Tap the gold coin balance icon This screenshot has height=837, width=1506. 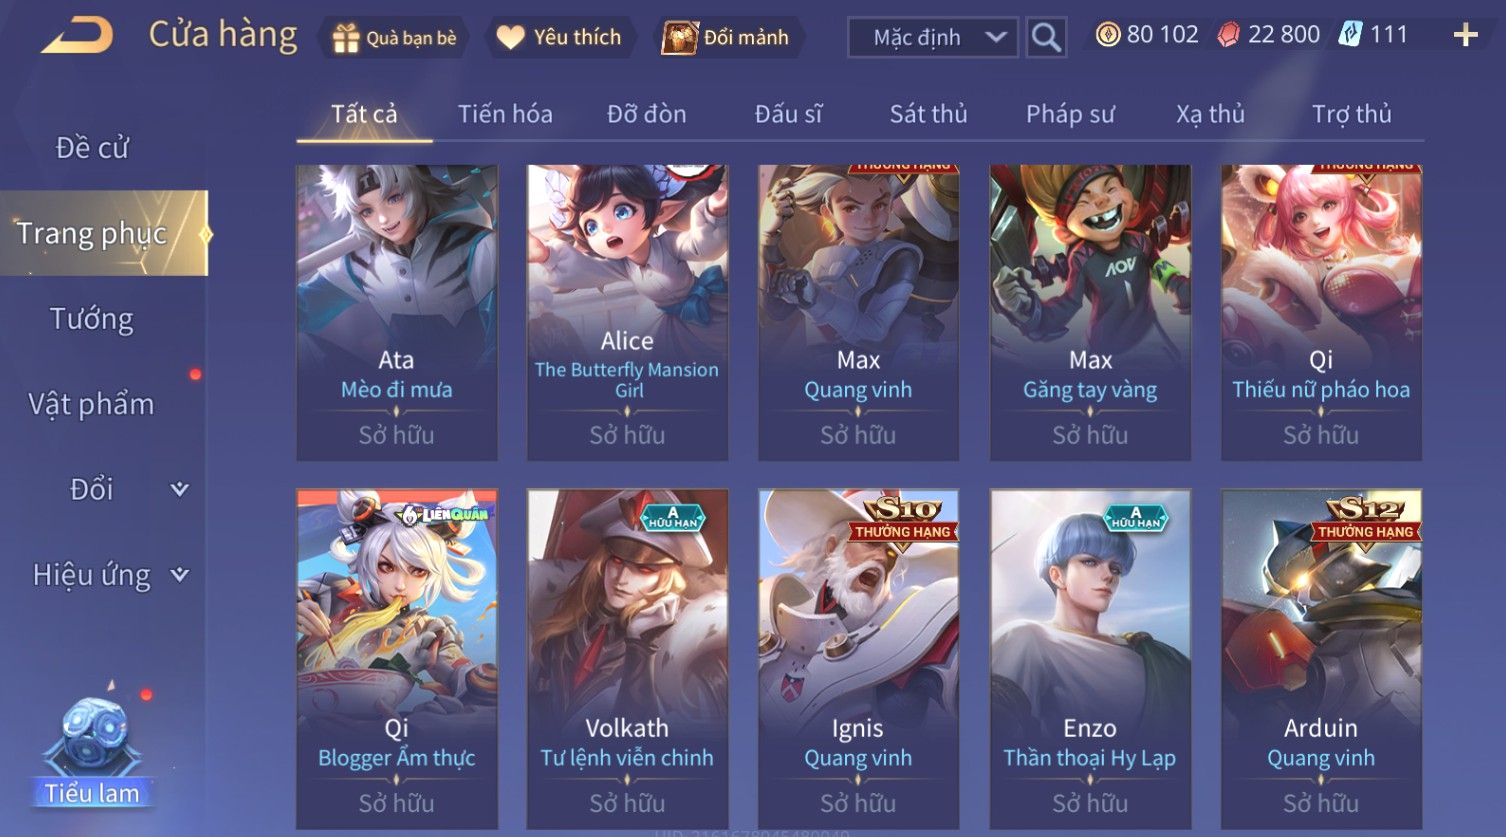tap(1107, 35)
